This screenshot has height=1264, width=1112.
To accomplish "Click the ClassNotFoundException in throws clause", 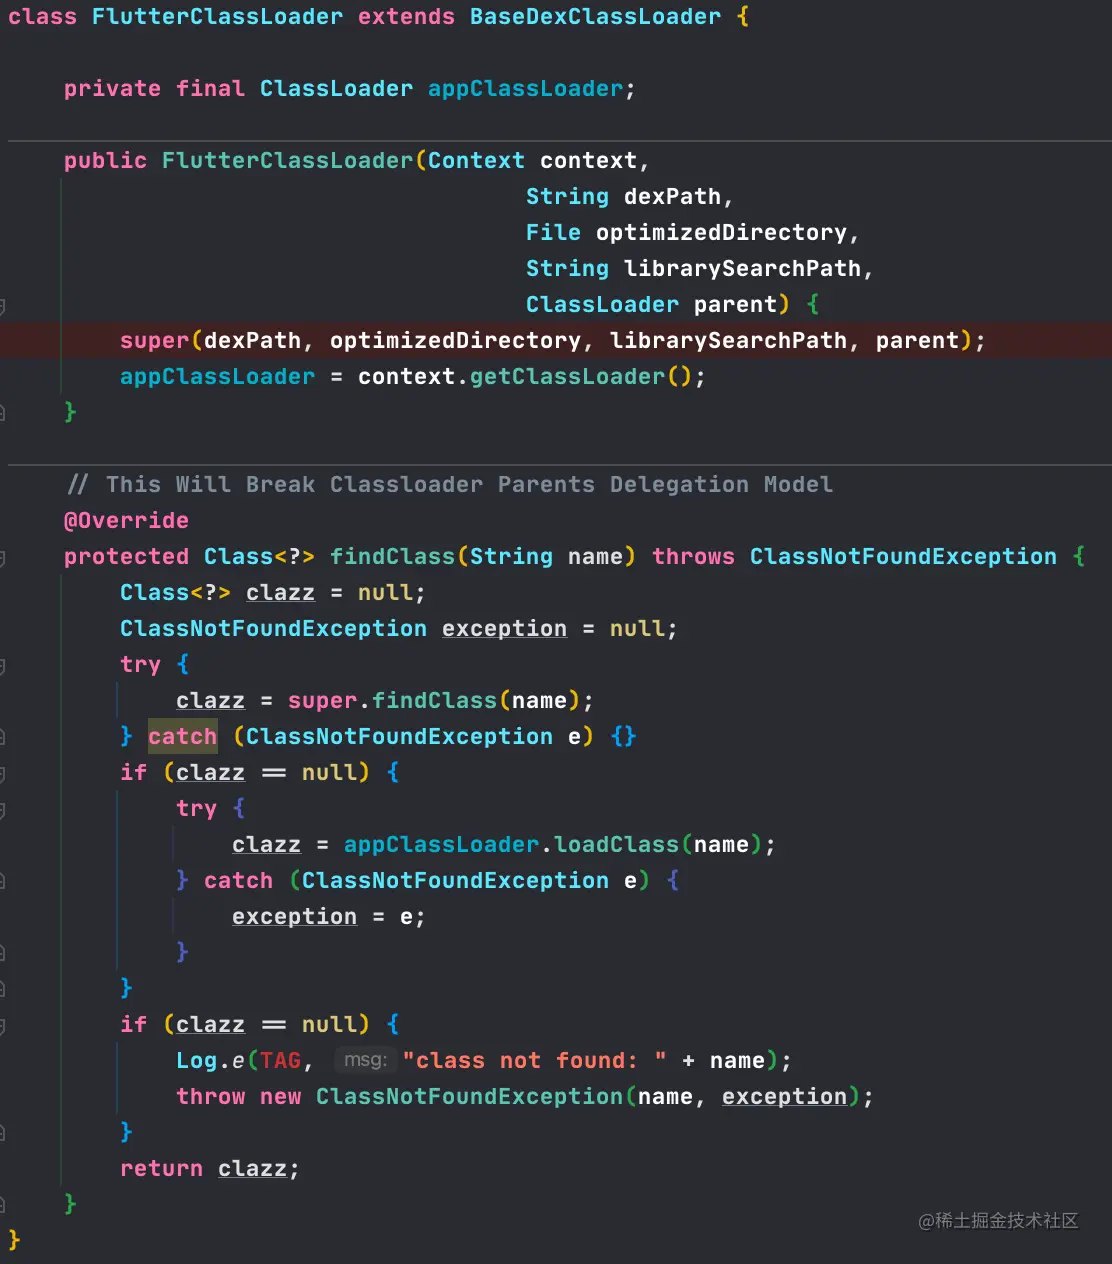I will 903,557.
